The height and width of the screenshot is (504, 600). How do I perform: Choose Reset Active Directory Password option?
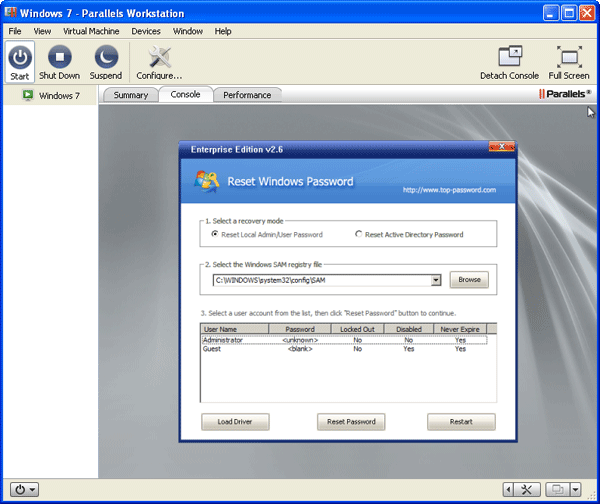tap(359, 234)
